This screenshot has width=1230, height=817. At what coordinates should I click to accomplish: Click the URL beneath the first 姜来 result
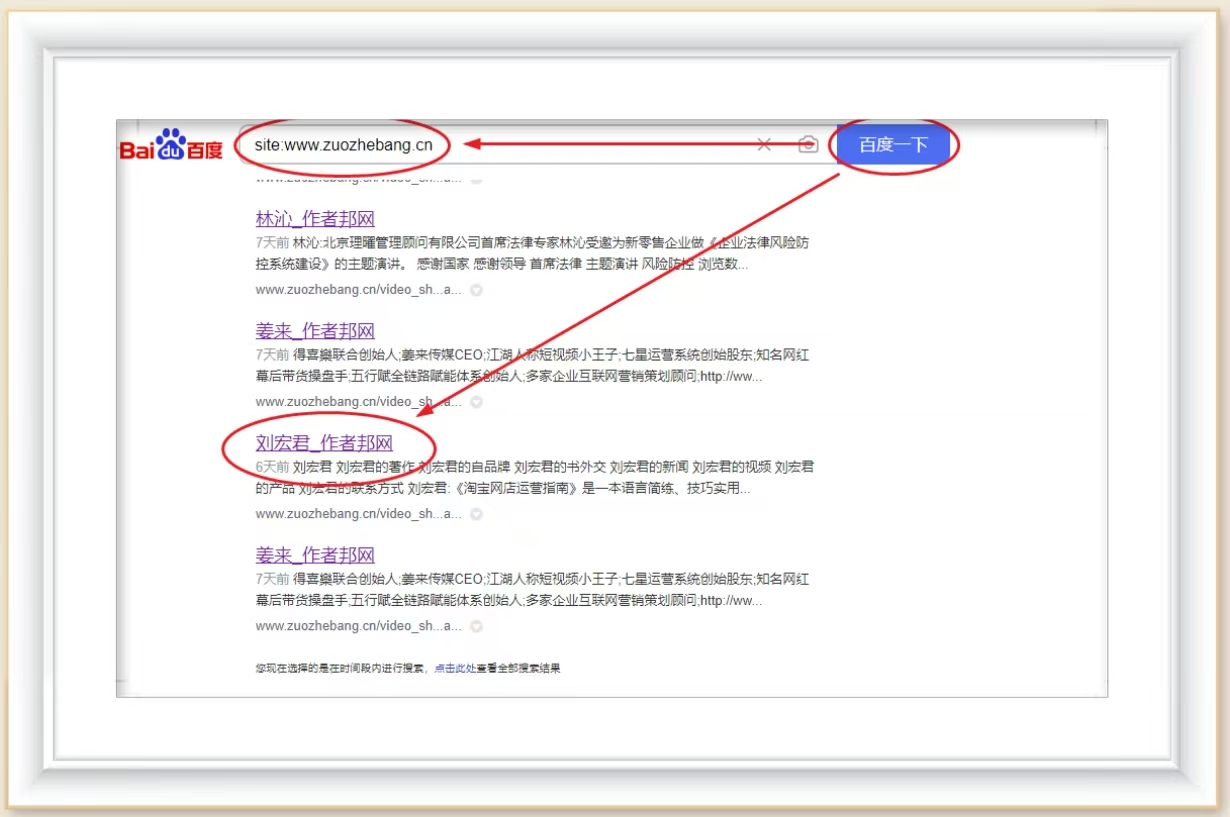pyautogui.click(x=358, y=402)
